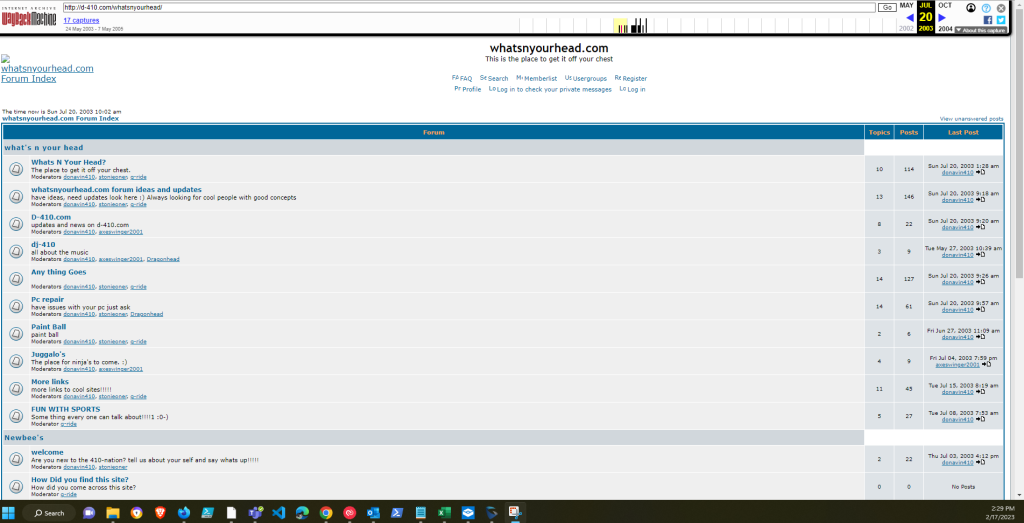Open the Register menu link
The width and height of the screenshot is (1024, 523).
631,78
